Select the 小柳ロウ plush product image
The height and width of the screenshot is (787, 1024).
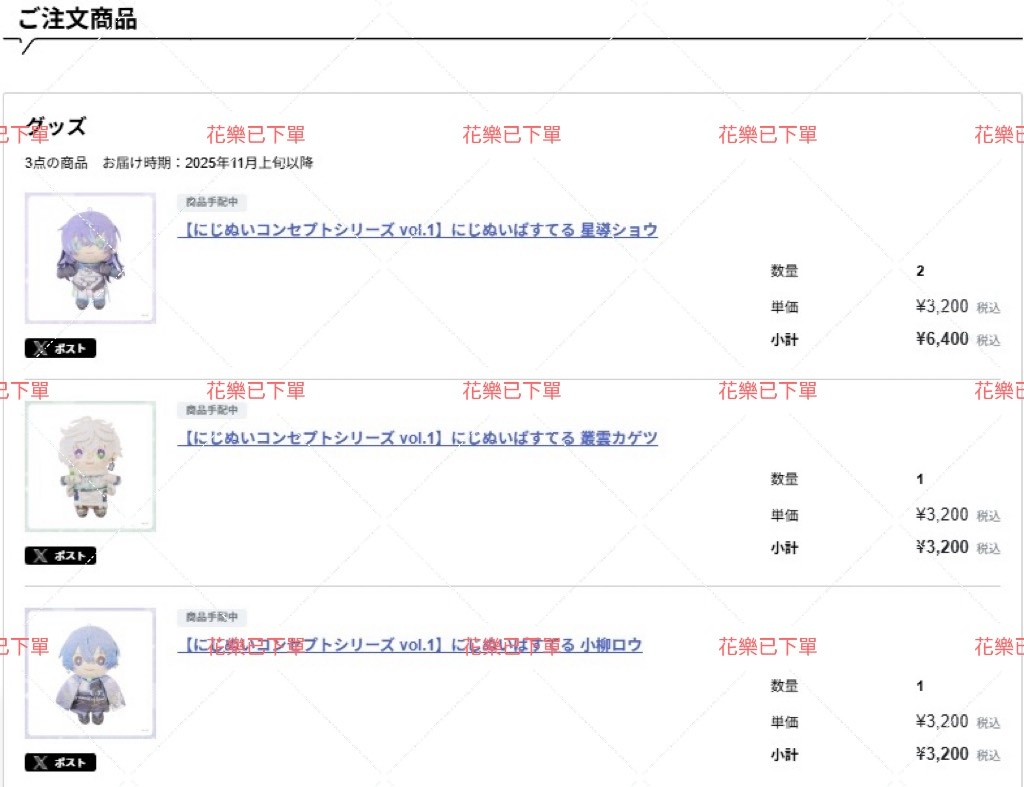pyautogui.click(x=90, y=673)
